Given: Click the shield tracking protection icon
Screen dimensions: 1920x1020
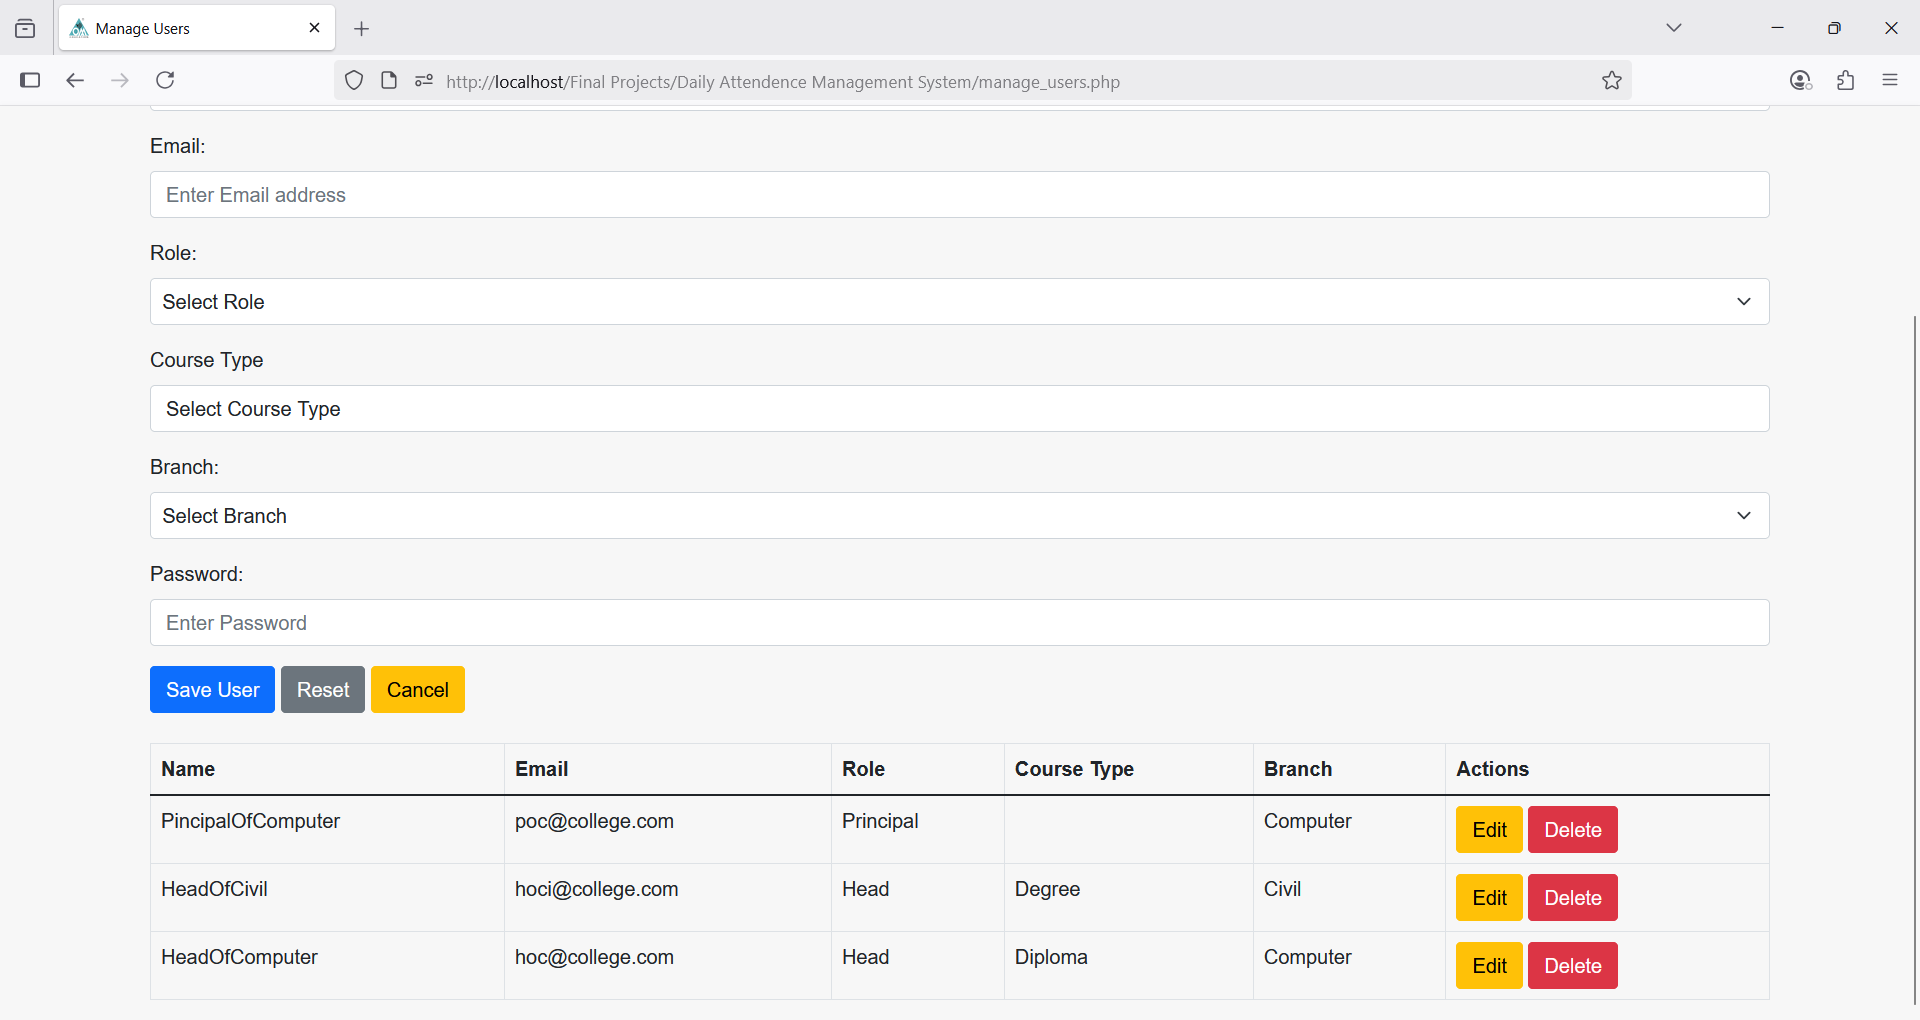Looking at the screenshot, I should (x=354, y=81).
